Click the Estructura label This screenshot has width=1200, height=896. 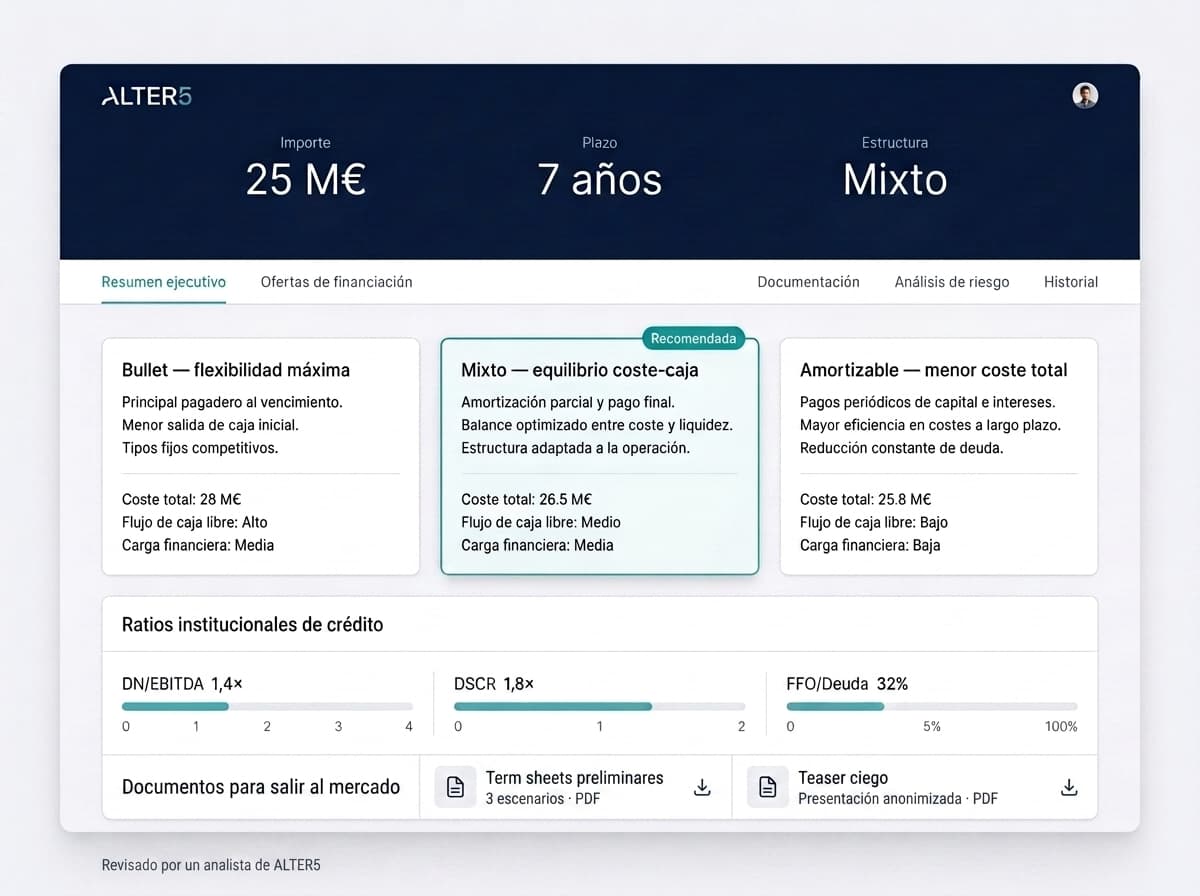click(895, 143)
